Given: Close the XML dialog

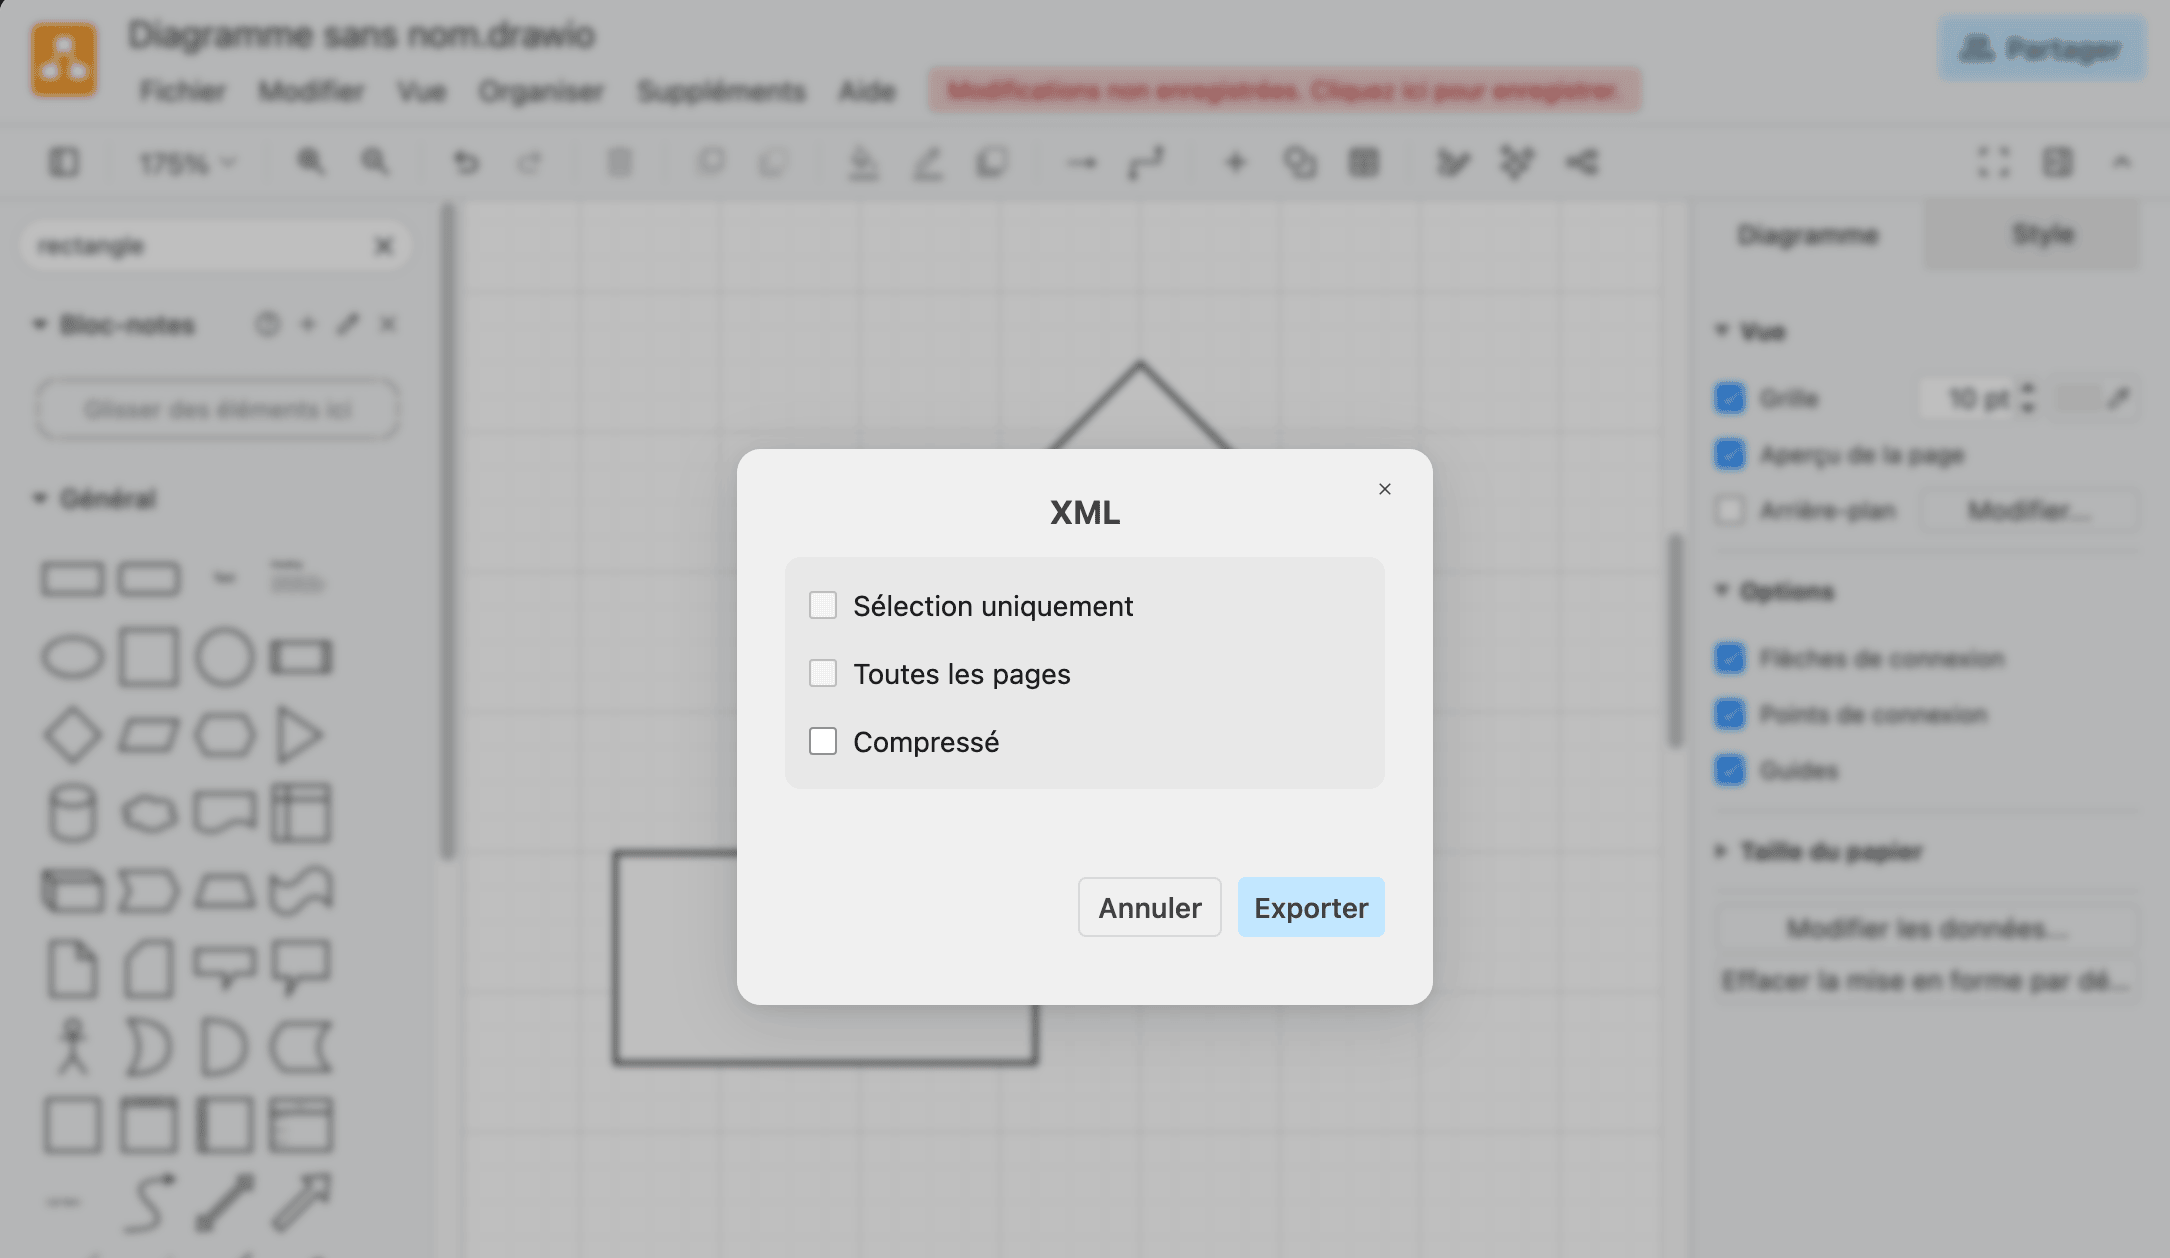Looking at the screenshot, I should (x=1384, y=489).
